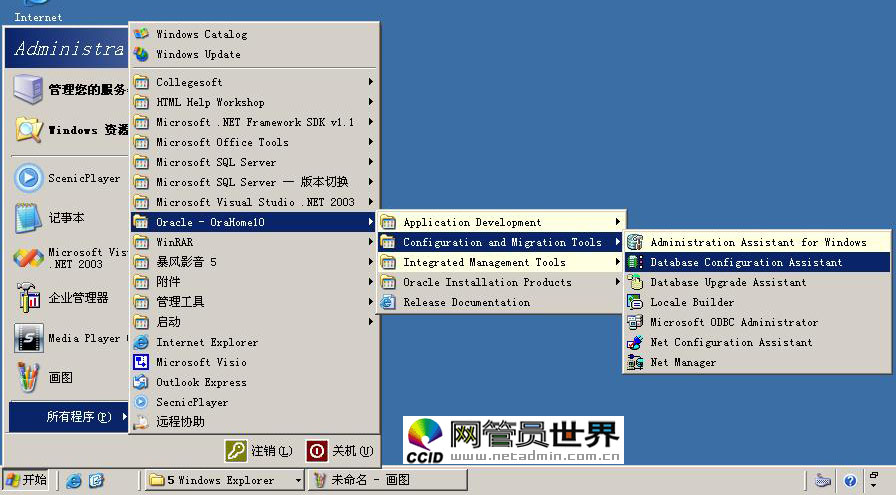Open the first Microsoft SQL Server submenu
Screen dimensions: 896x495
255,162
